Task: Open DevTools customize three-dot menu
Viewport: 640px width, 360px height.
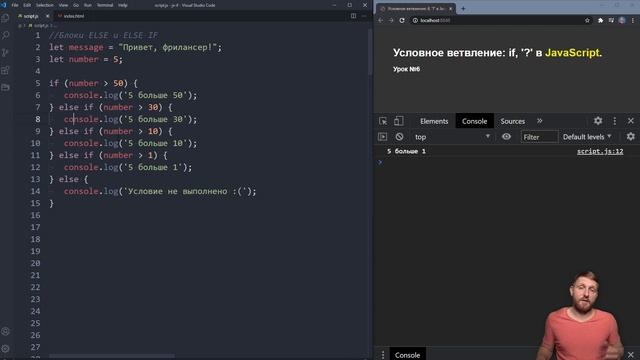Action: point(615,121)
